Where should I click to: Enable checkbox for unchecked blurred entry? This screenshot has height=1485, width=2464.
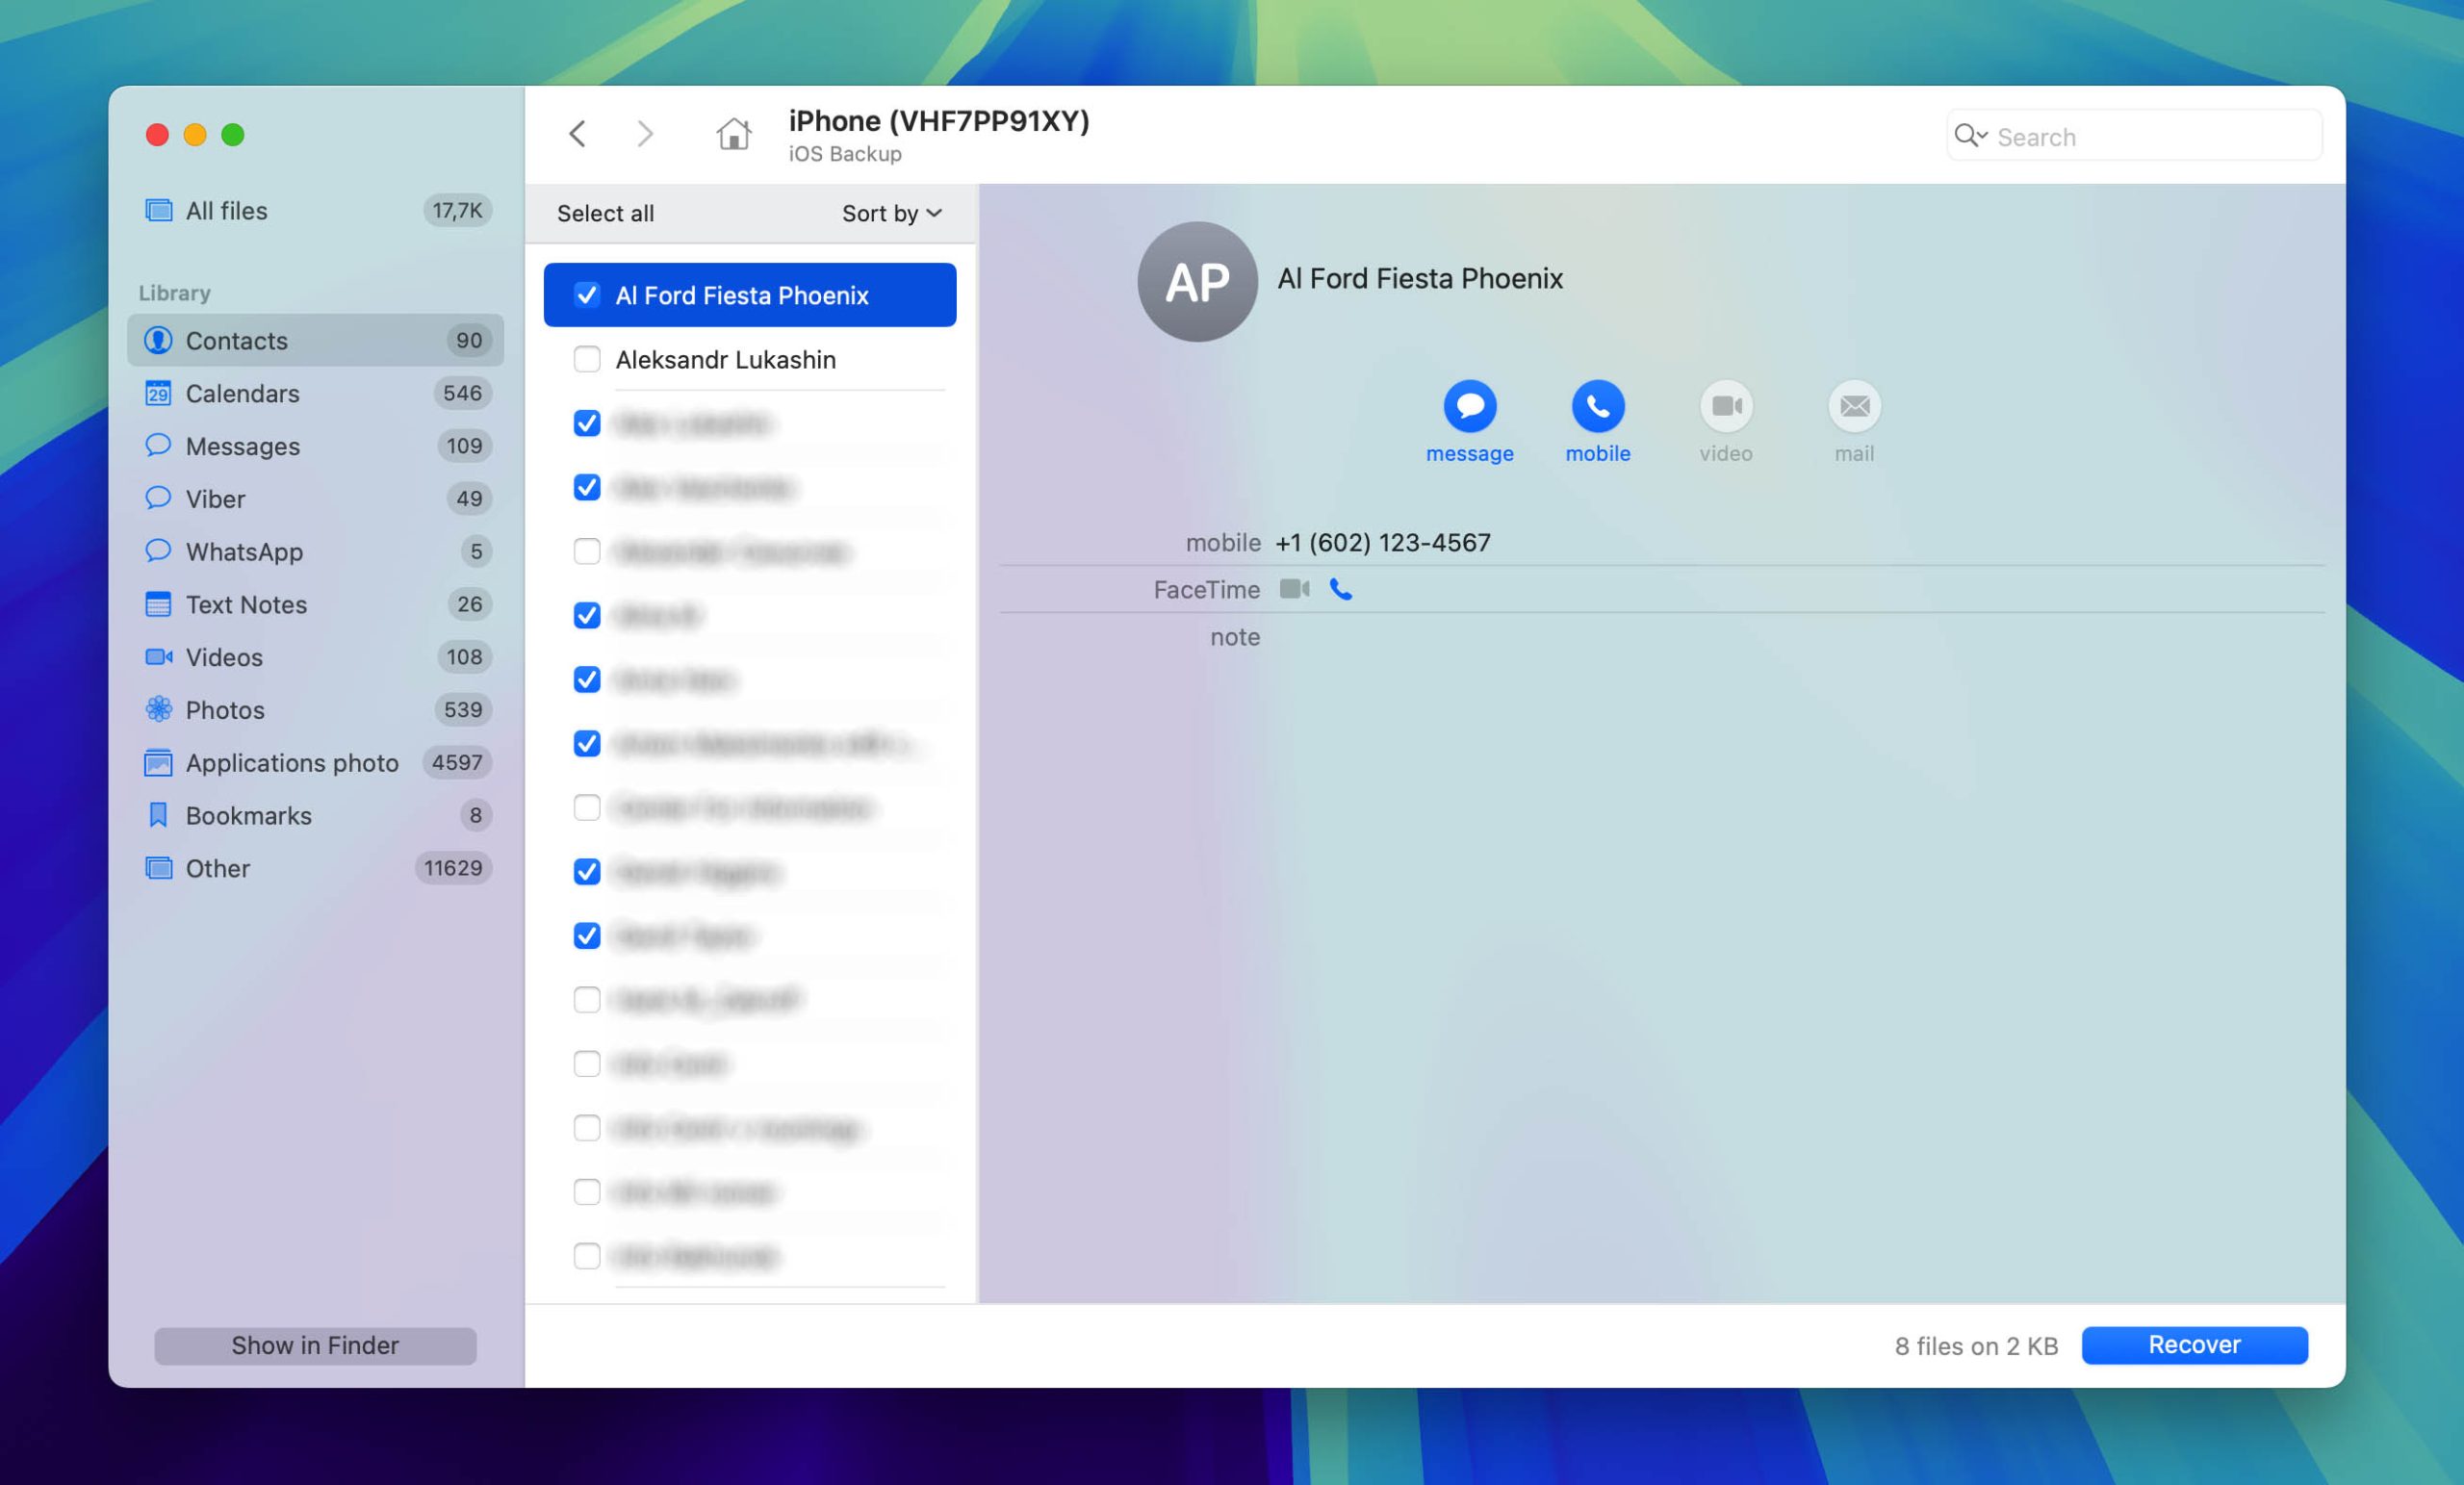tap(586, 550)
